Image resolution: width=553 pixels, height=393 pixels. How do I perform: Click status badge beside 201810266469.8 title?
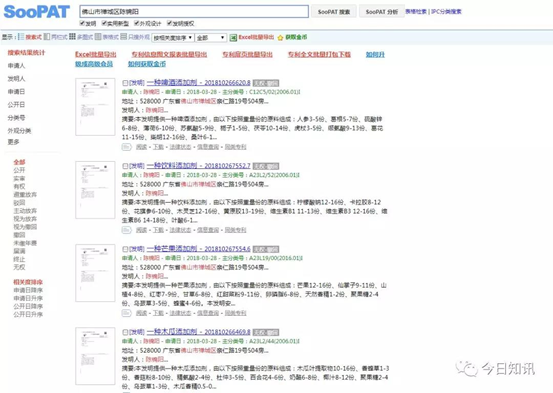(266, 332)
